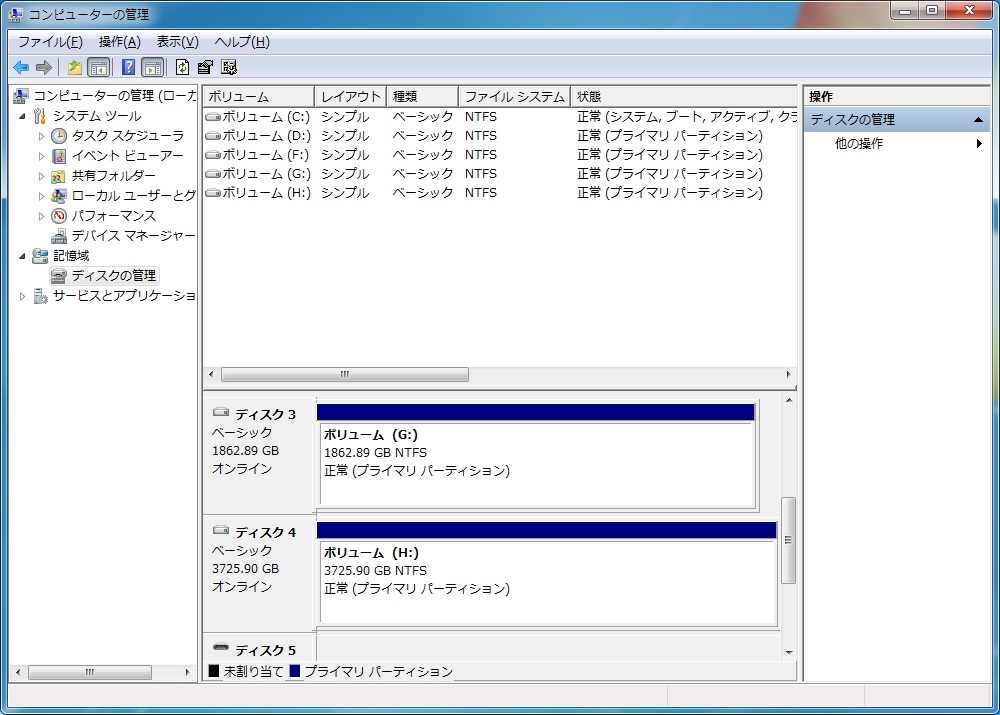1000x715 pixels.
Task: Click the 記憶域 storage icon
Action: pos(40,256)
